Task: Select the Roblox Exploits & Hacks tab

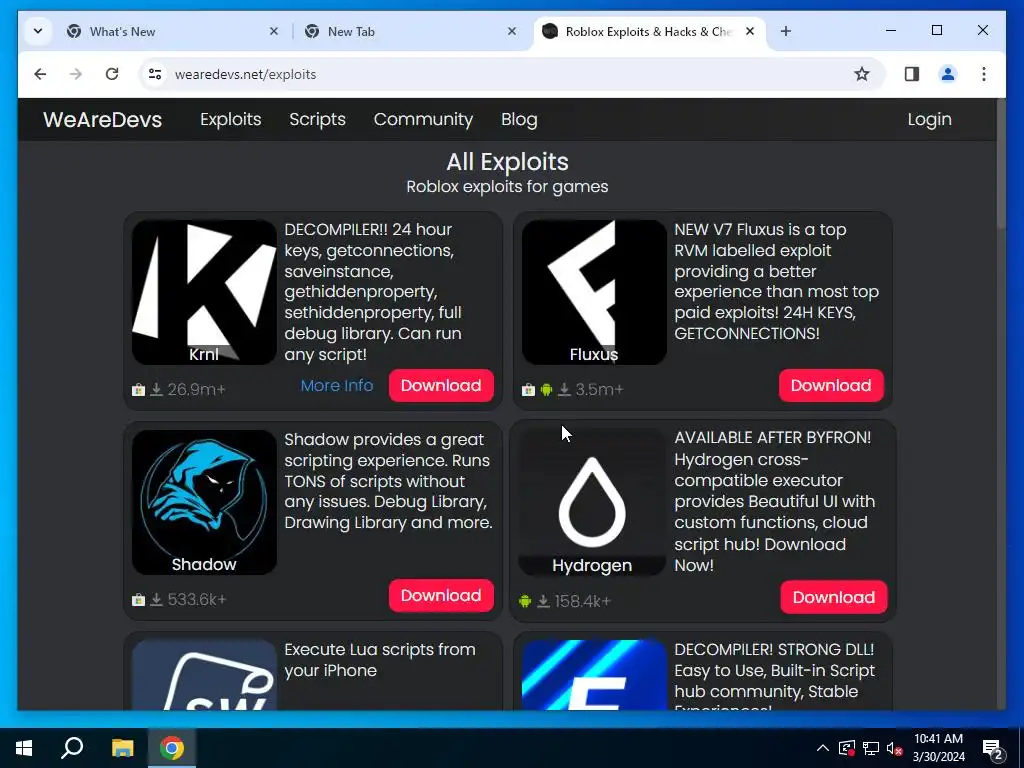Action: [x=650, y=31]
